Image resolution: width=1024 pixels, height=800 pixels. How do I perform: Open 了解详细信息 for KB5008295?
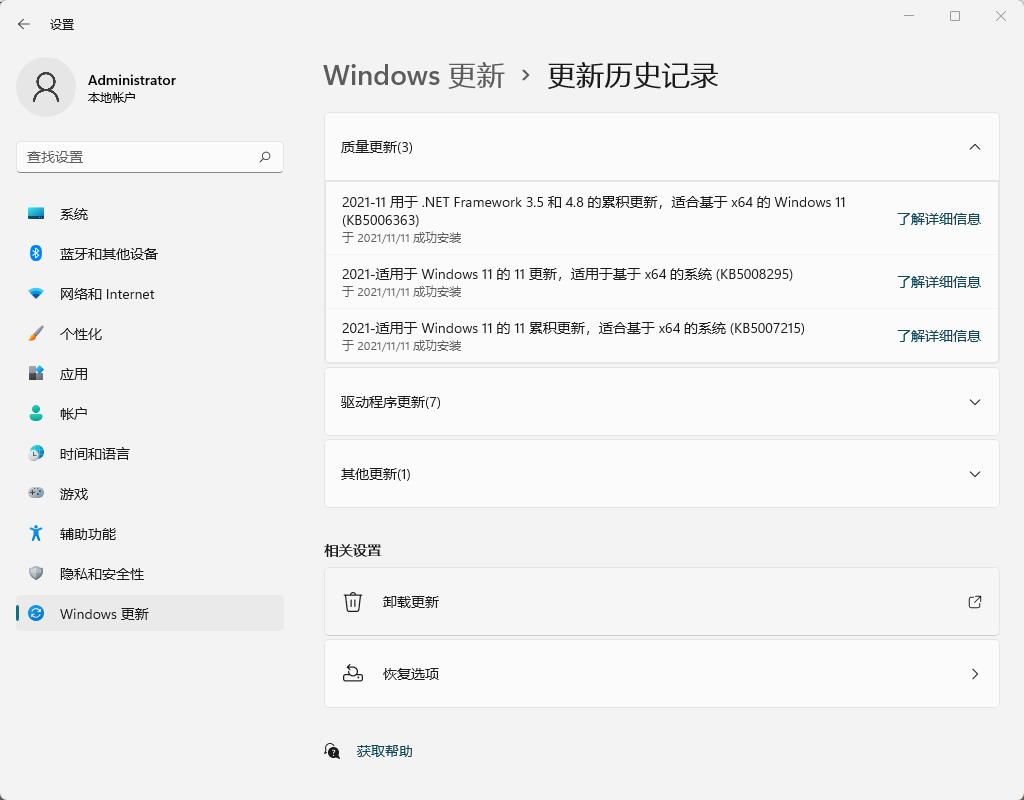(x=938, y=281)
